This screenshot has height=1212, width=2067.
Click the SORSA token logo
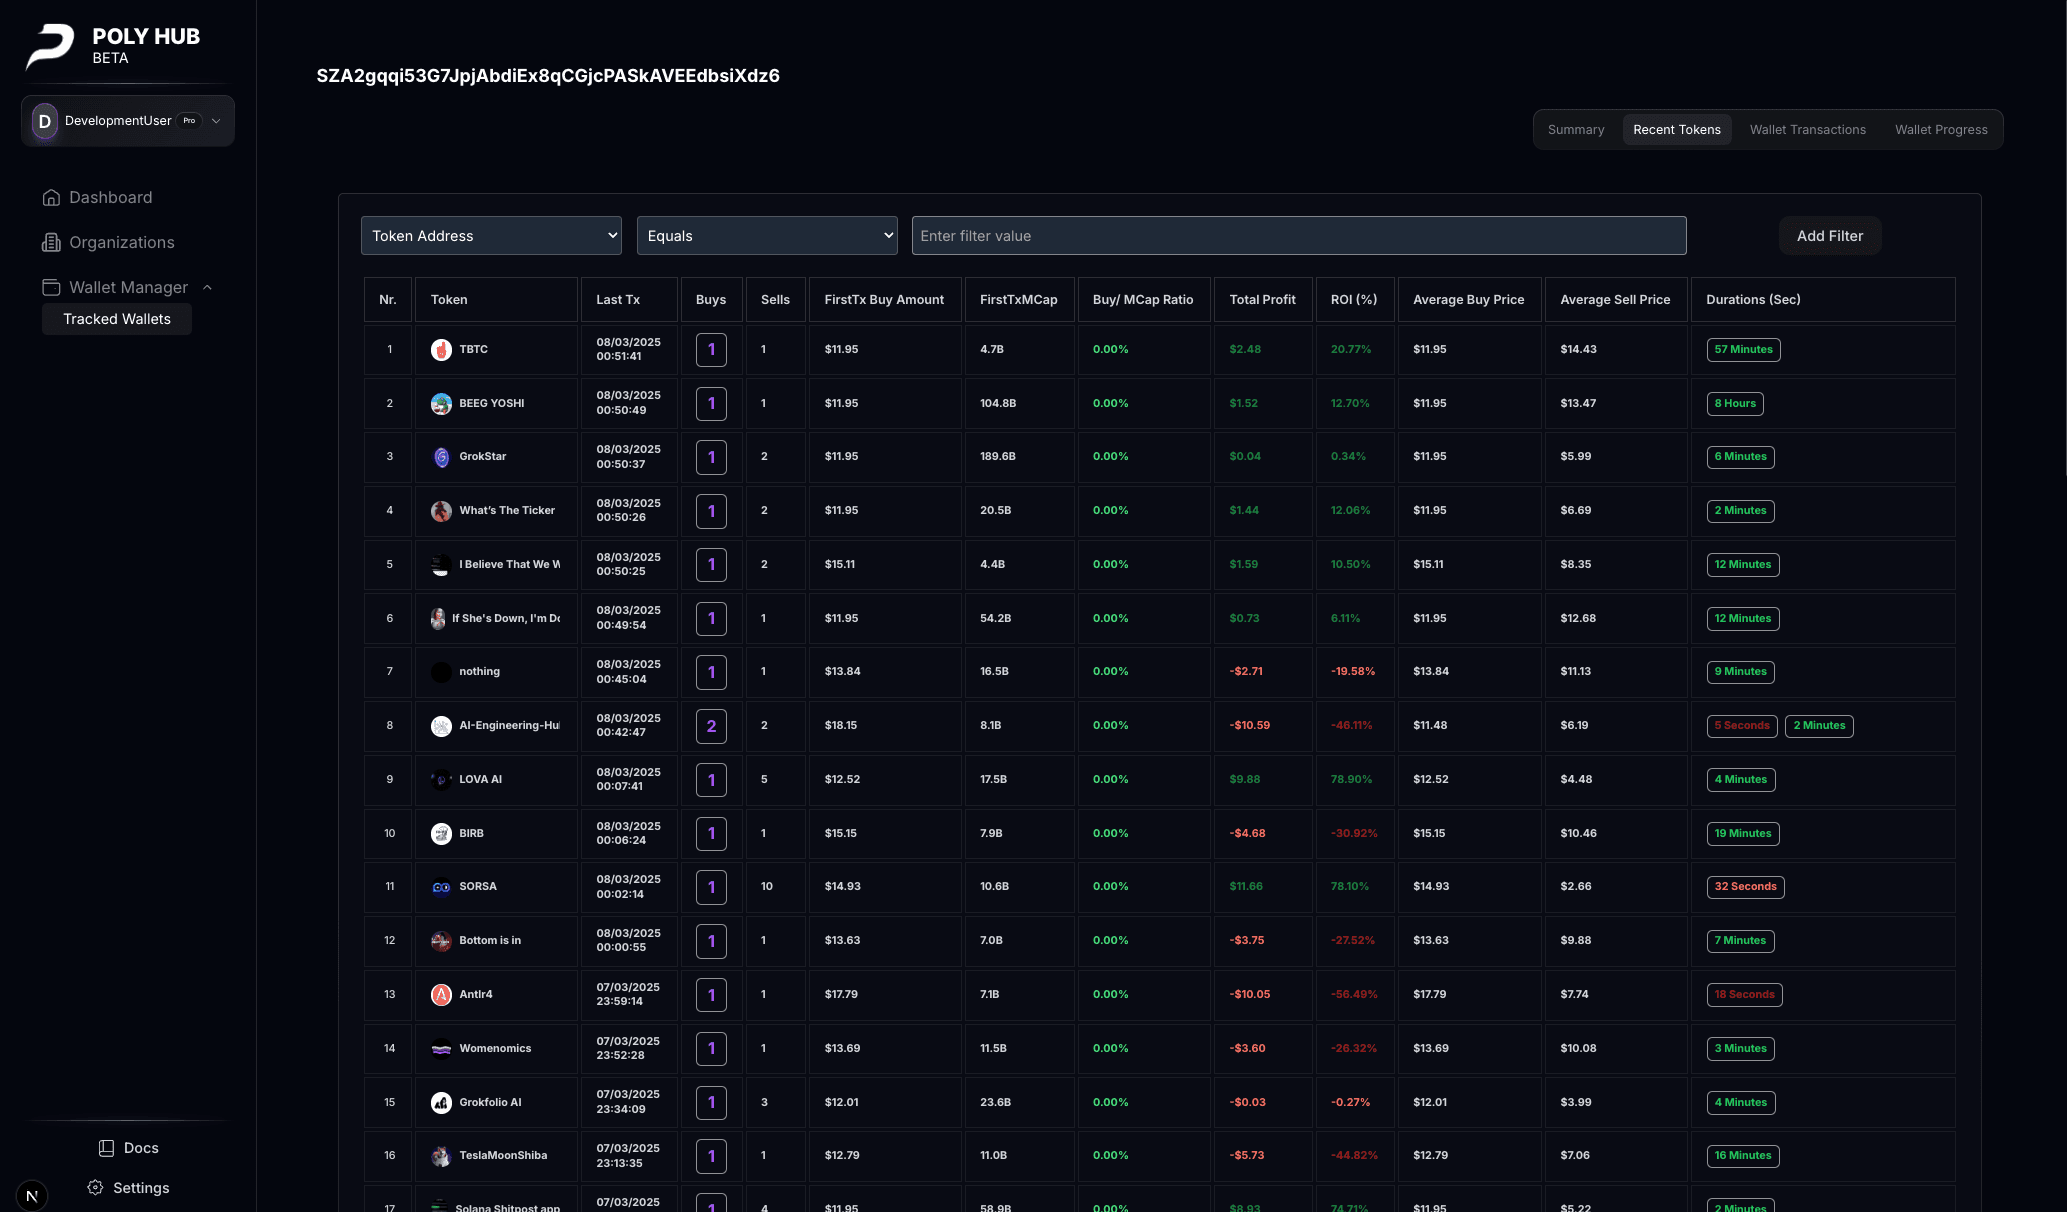441,886
